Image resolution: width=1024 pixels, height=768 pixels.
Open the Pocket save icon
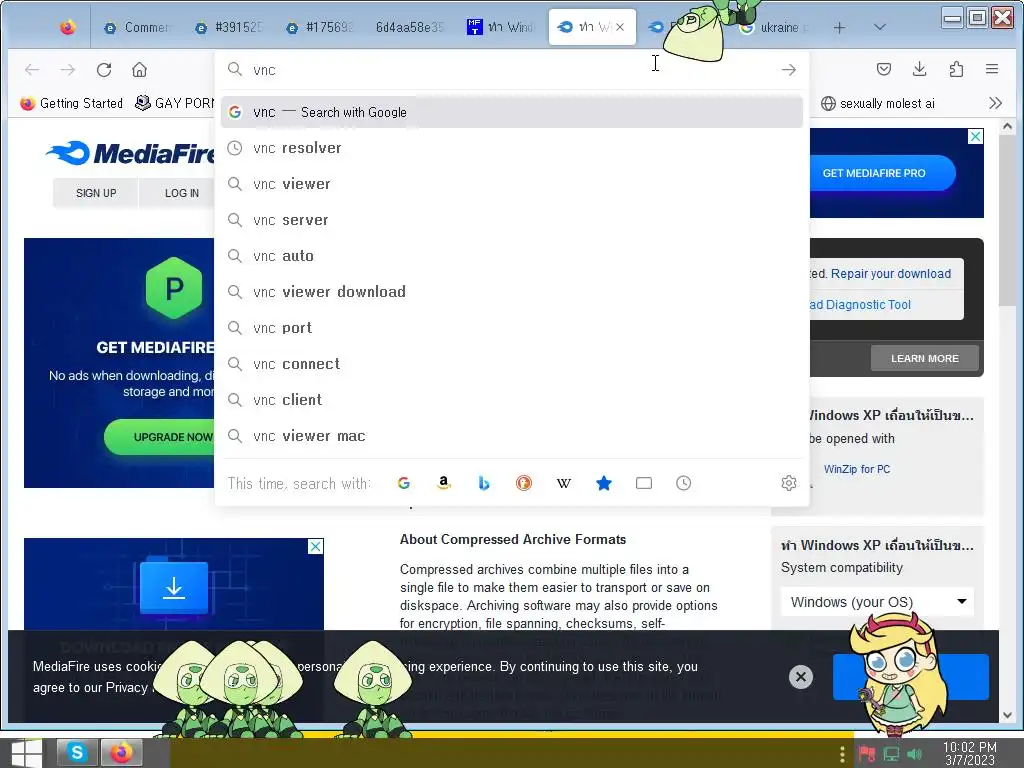coord(884,69)
